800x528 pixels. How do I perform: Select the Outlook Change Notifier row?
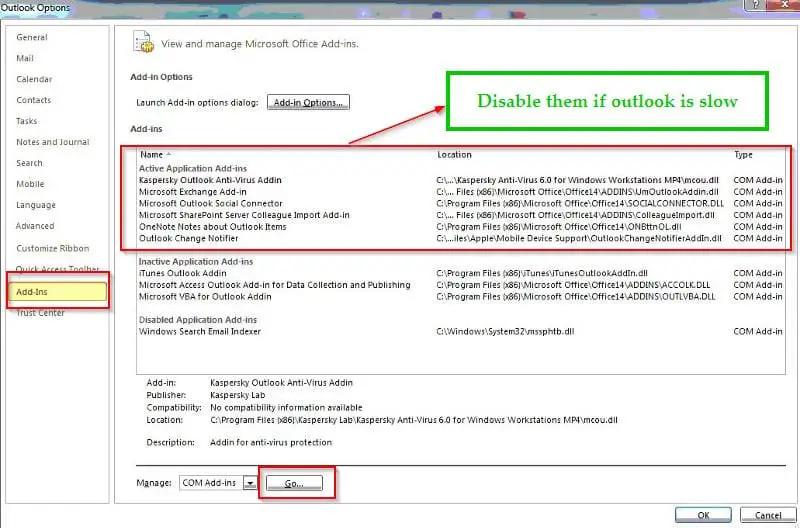pos(460,238)
